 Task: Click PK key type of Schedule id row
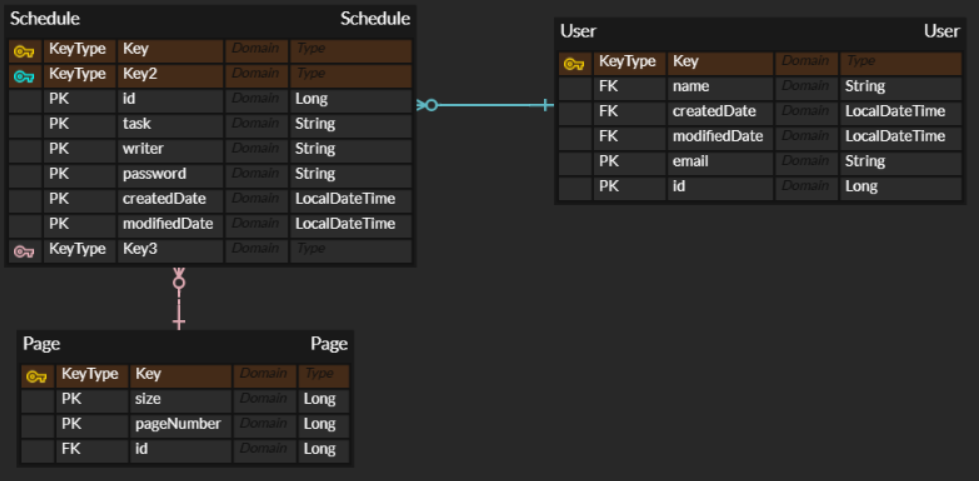pos(80,101)
